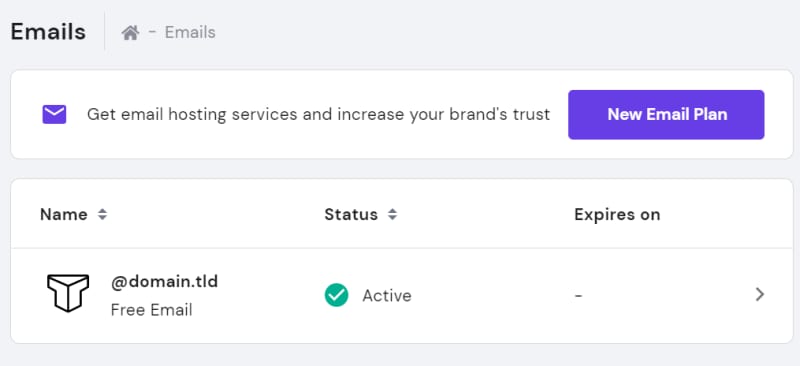This screenshot has width=800, height=366.
Task: Click the Emails page title
Action: [48, 32]
